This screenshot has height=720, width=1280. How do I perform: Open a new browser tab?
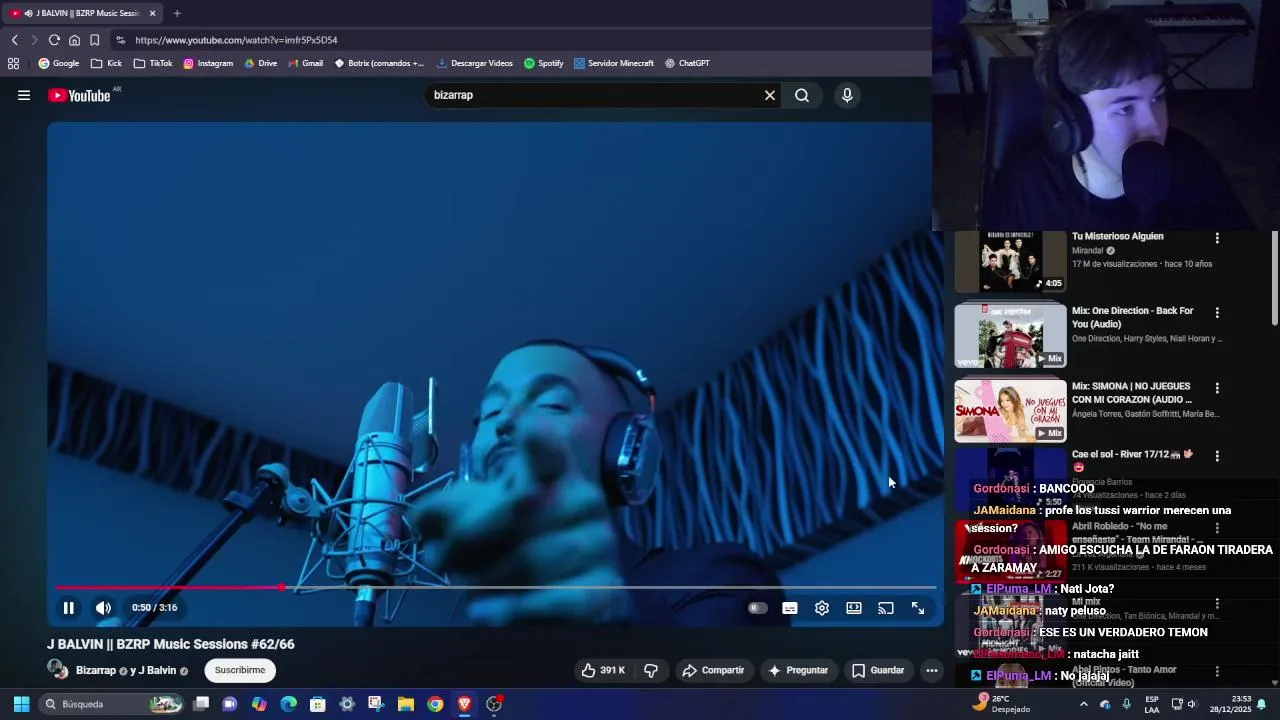(x=177, y=13)
